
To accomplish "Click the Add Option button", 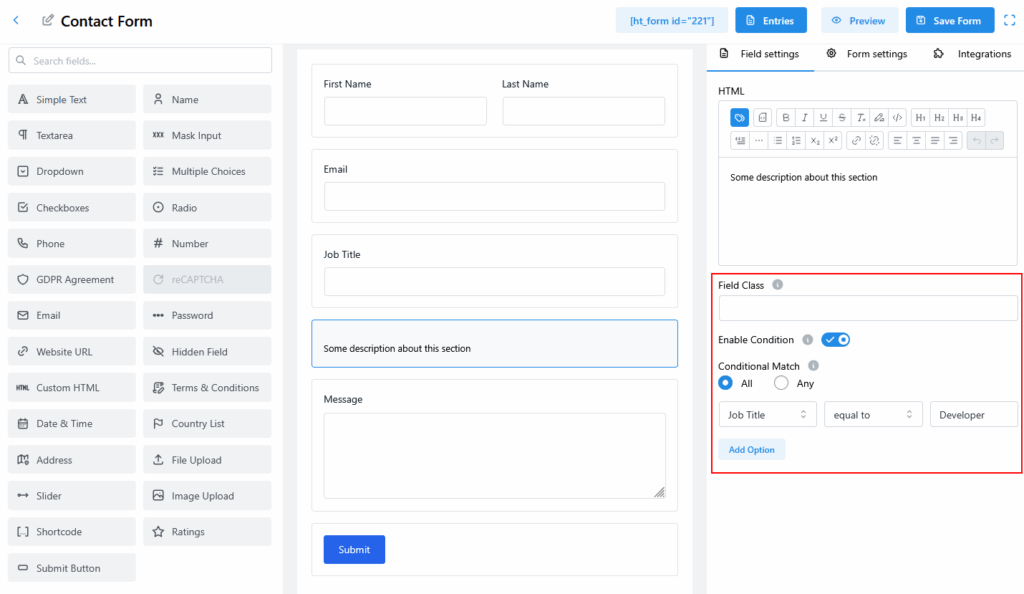I will [x=751, y=450].
